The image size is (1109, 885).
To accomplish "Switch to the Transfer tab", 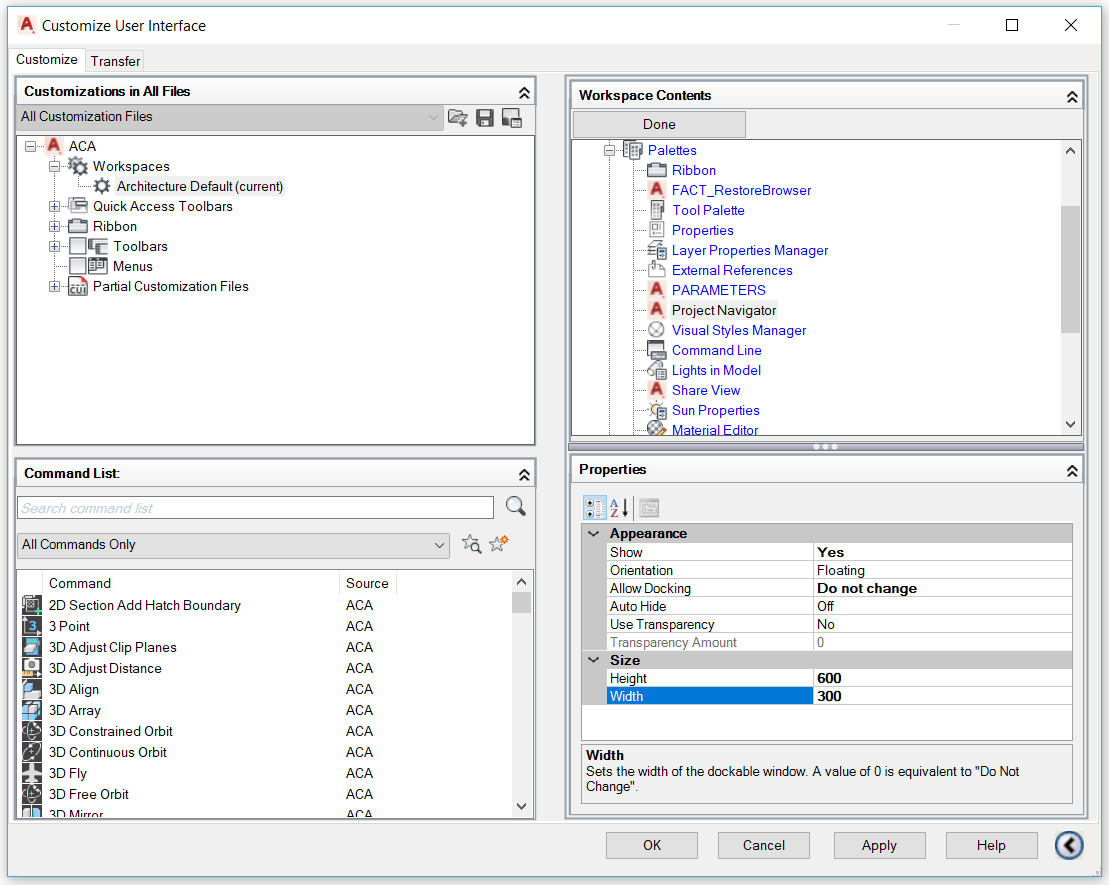I will coord(114,60).
